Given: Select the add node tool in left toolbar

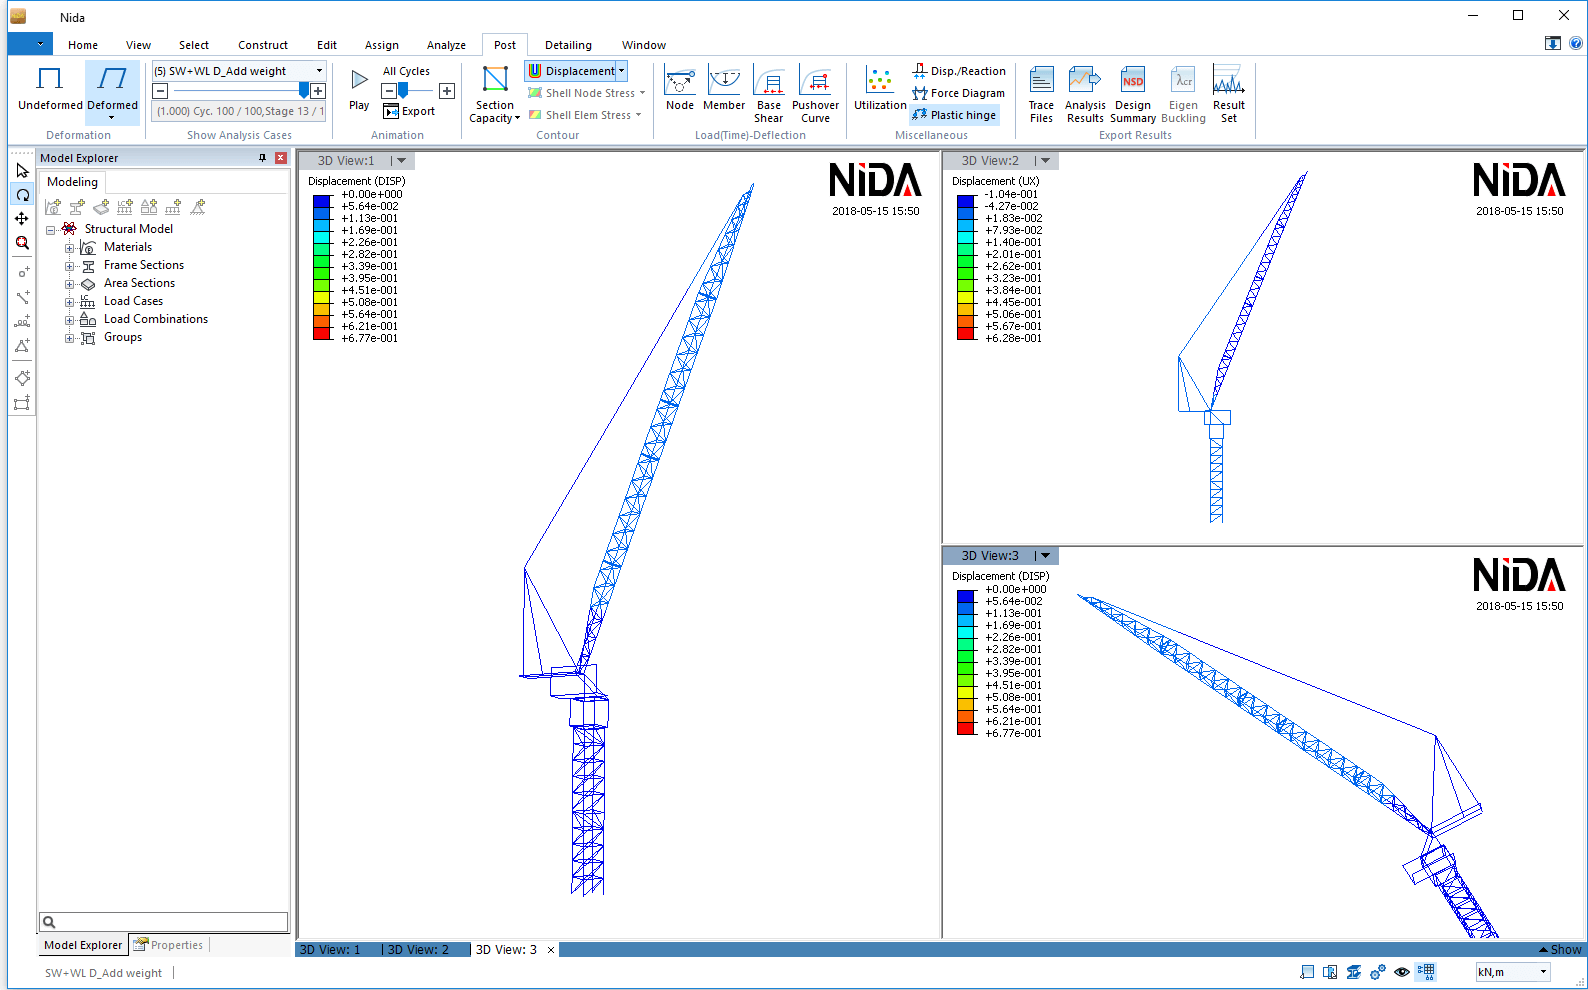Looking at the screenshot, I should 22,272.
